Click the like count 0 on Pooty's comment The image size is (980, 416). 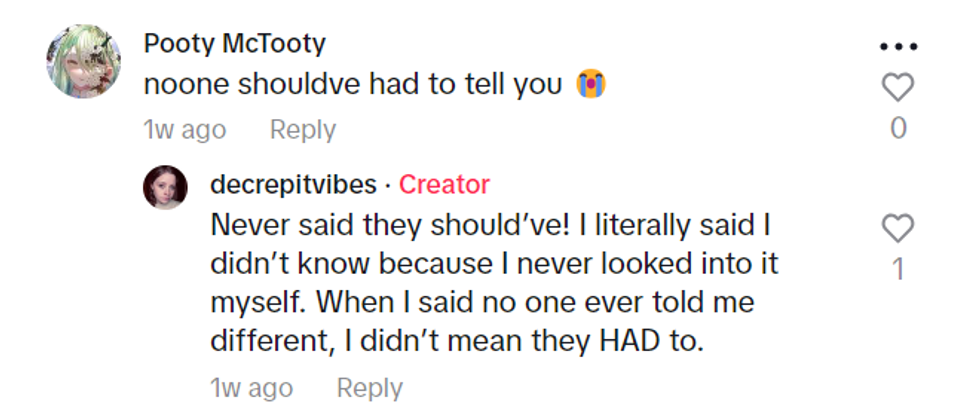(x=898, y=129)
